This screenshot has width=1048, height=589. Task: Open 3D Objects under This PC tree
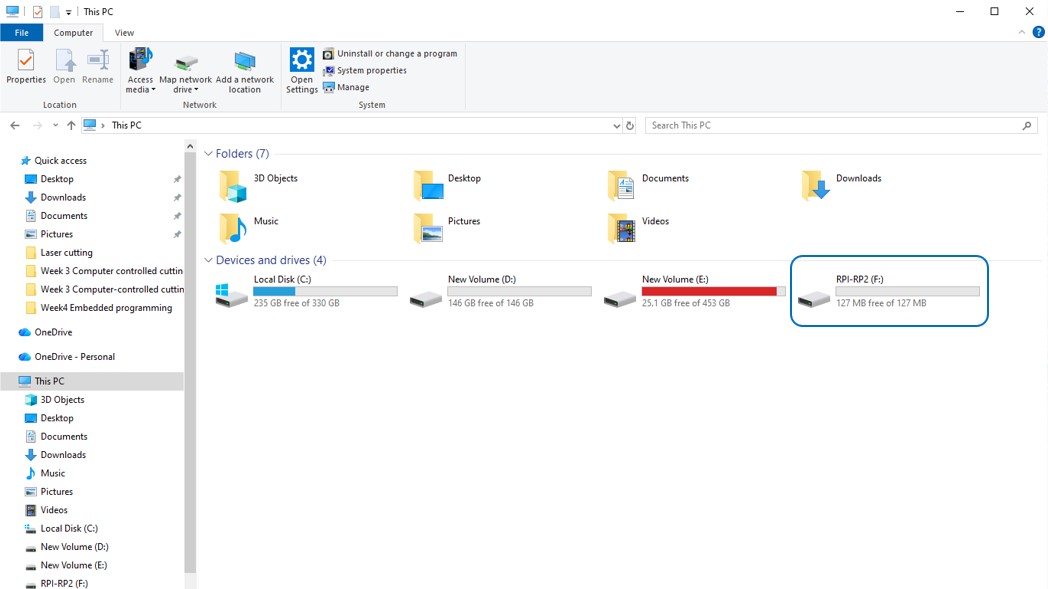pyautogui.click(x=62, y=400)
